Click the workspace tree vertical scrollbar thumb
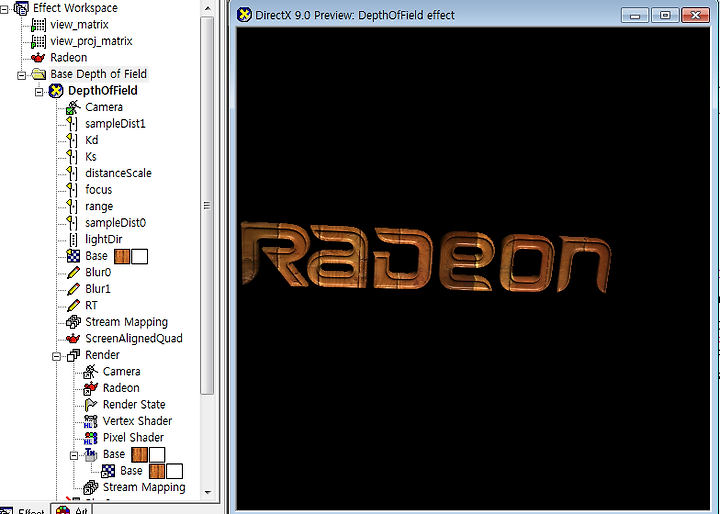The image size is (720, 514). point(208,205)
